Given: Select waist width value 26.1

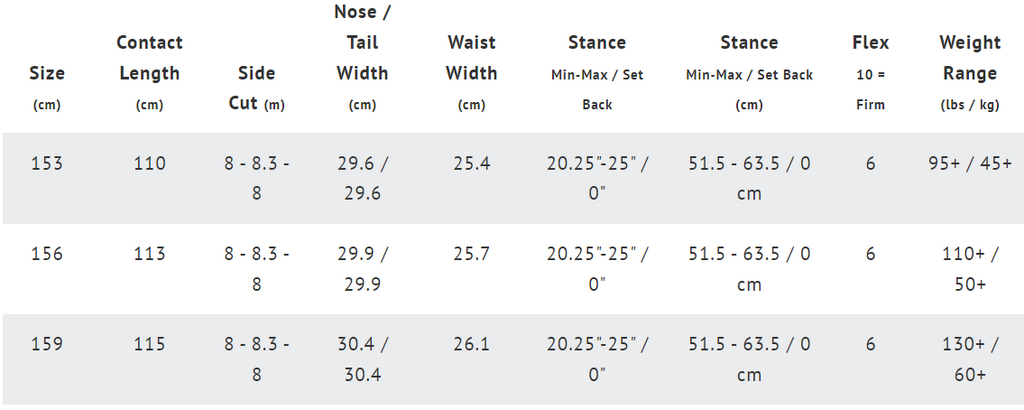Looking at the screenshot, I should pos(472,344).
